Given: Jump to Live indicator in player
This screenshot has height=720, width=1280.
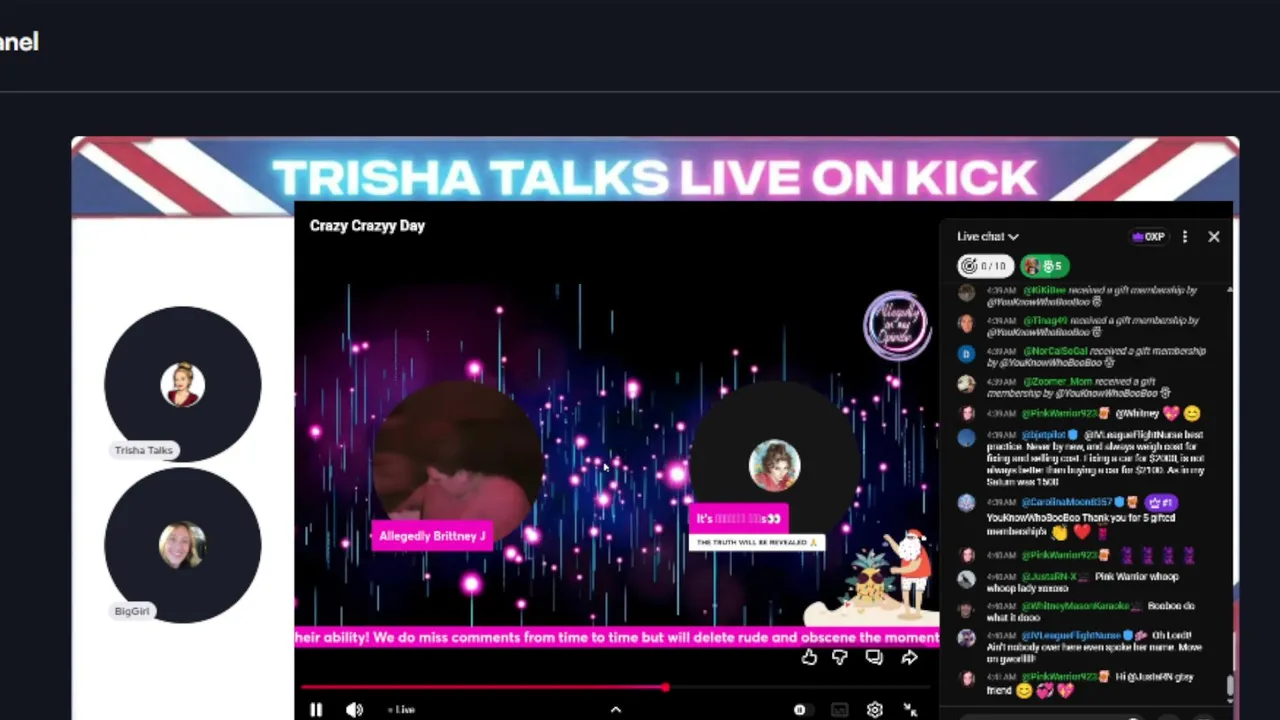Looking at the screenshot, I should pos(402,710).
